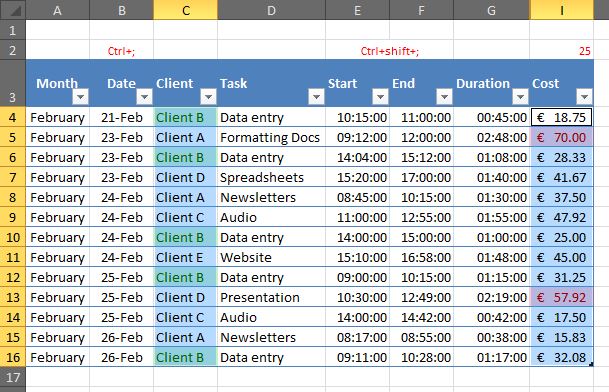
Task: Click the cell showing € 70.00
Action: pyautogui.click(x=562, y=138)
